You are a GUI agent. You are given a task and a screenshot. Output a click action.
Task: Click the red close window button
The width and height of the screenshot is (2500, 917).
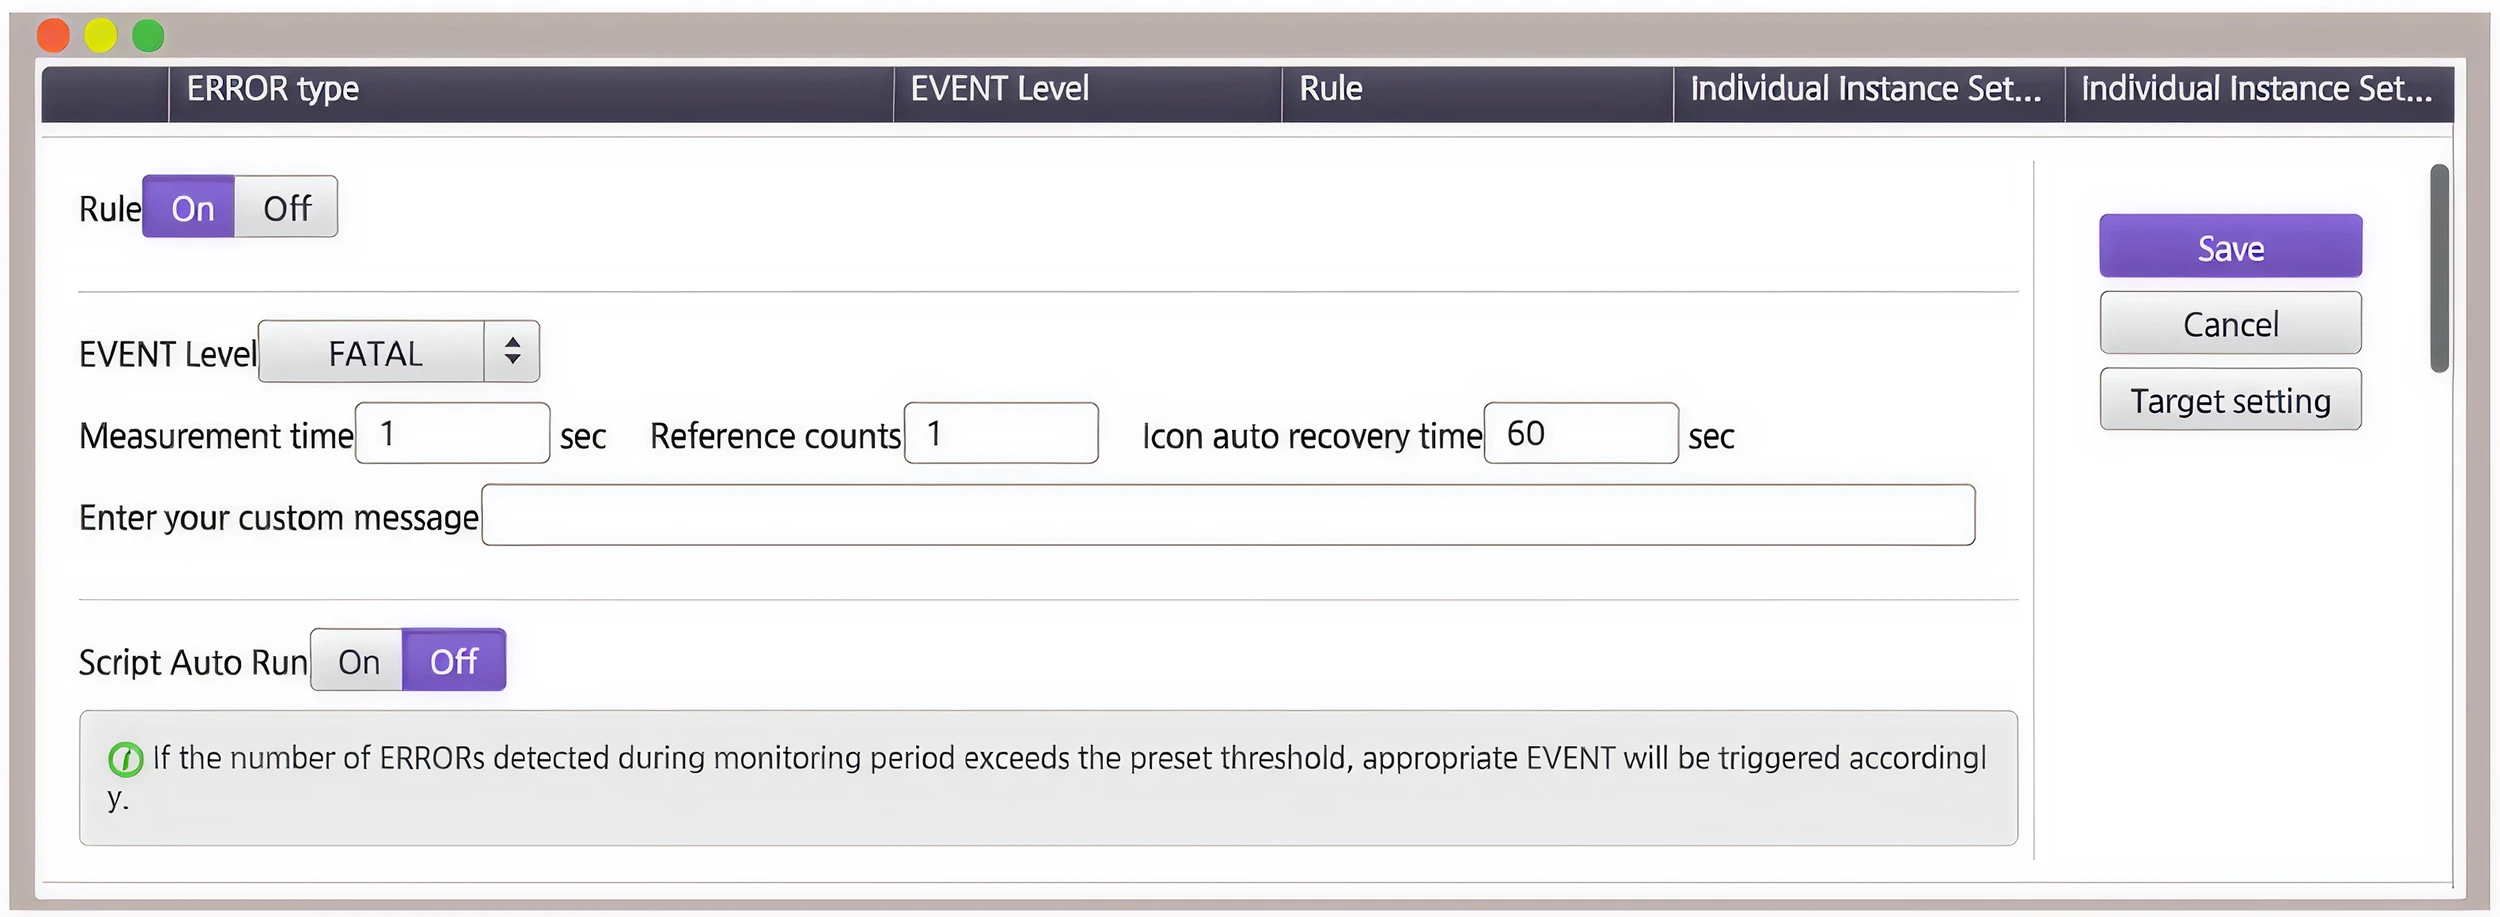pos(53,36)
